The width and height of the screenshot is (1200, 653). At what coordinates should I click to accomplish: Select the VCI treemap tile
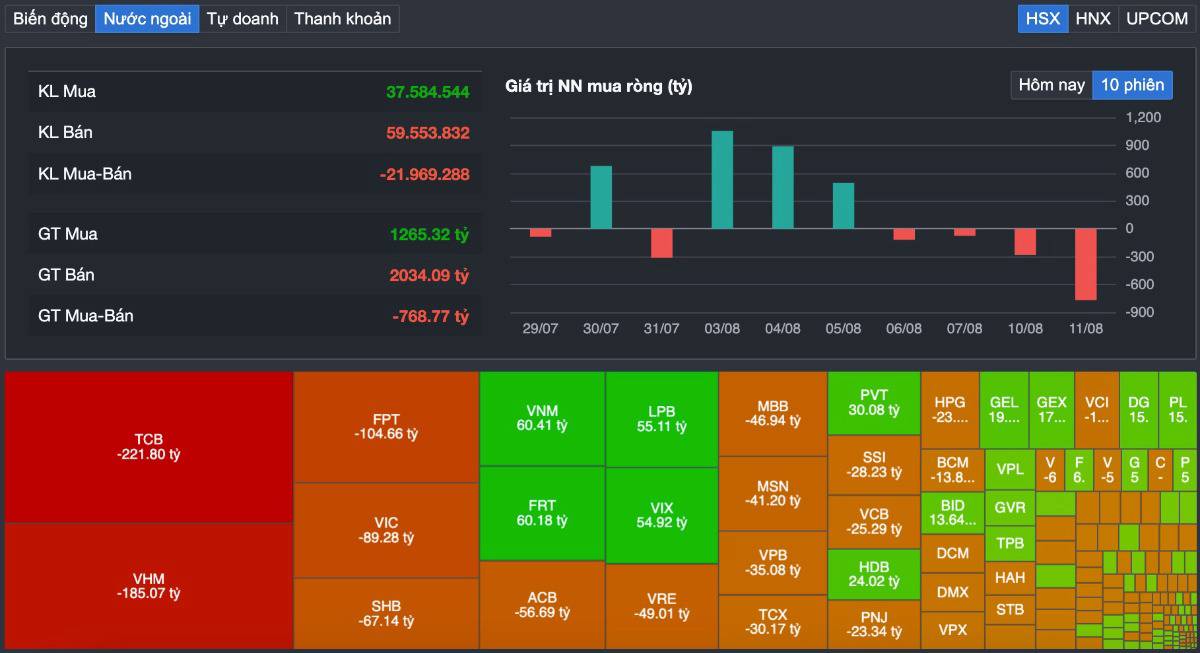(1097, 410)
